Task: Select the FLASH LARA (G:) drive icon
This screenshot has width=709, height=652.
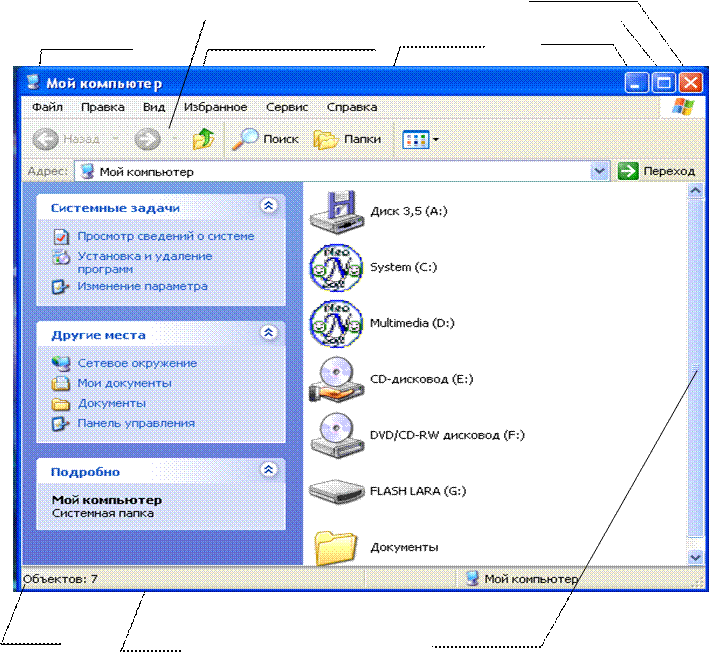Action: click(337, 491)
